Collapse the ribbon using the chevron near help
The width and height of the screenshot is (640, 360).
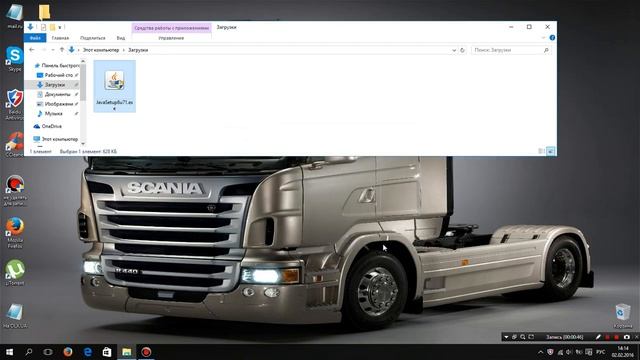[543, 38]
